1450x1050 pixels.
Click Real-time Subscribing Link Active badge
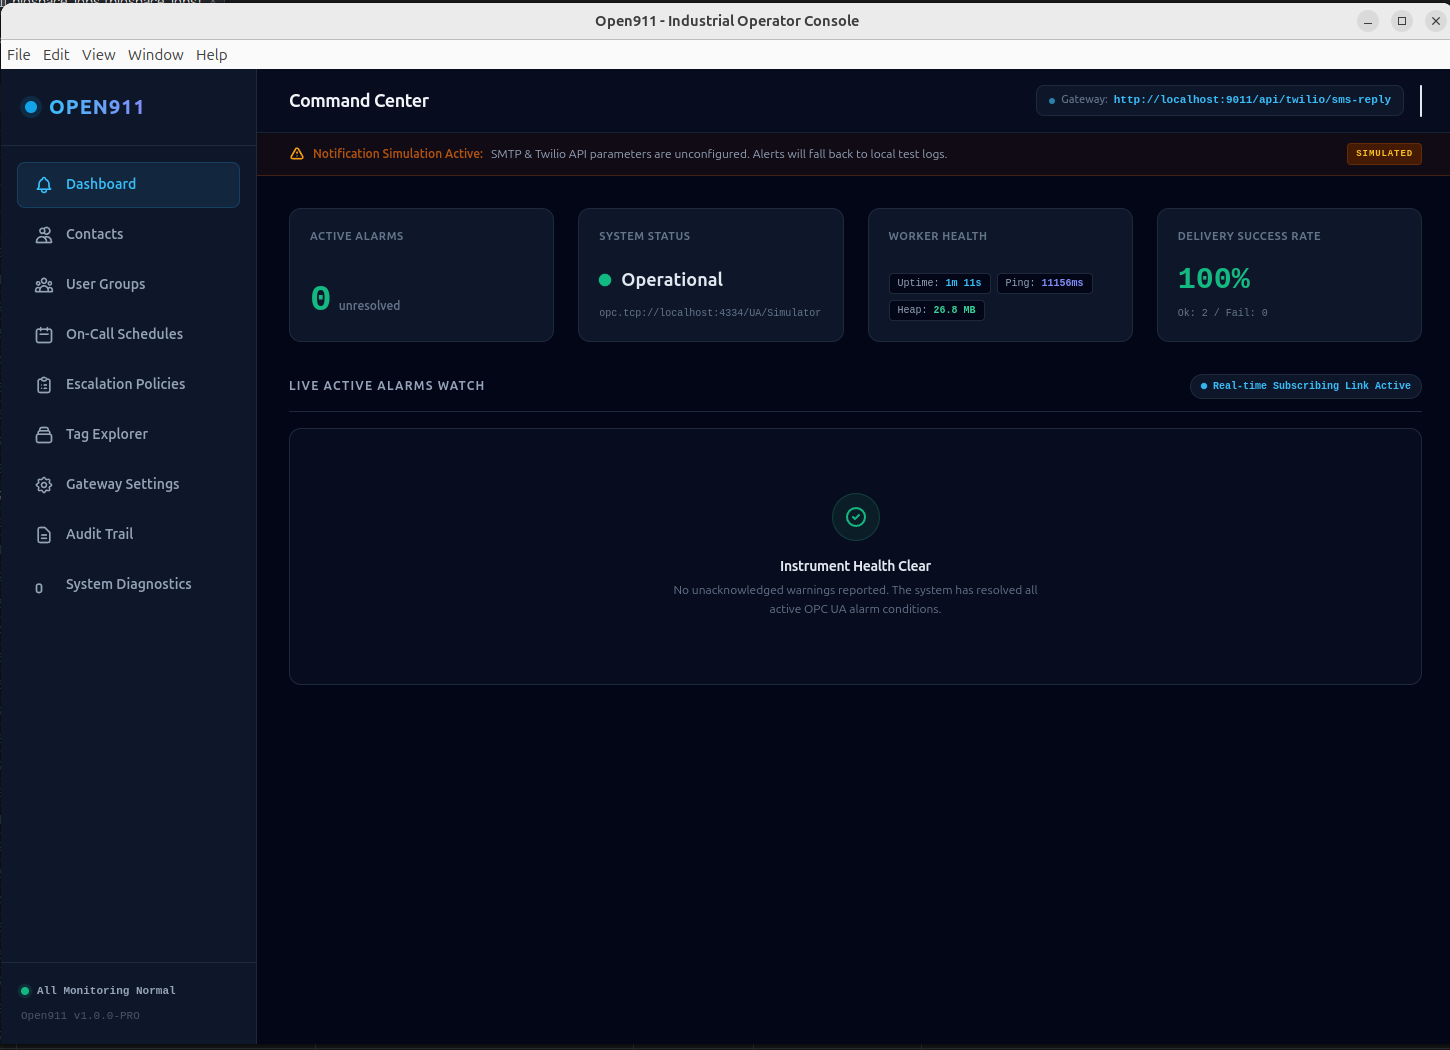(x=1306, y=386)
